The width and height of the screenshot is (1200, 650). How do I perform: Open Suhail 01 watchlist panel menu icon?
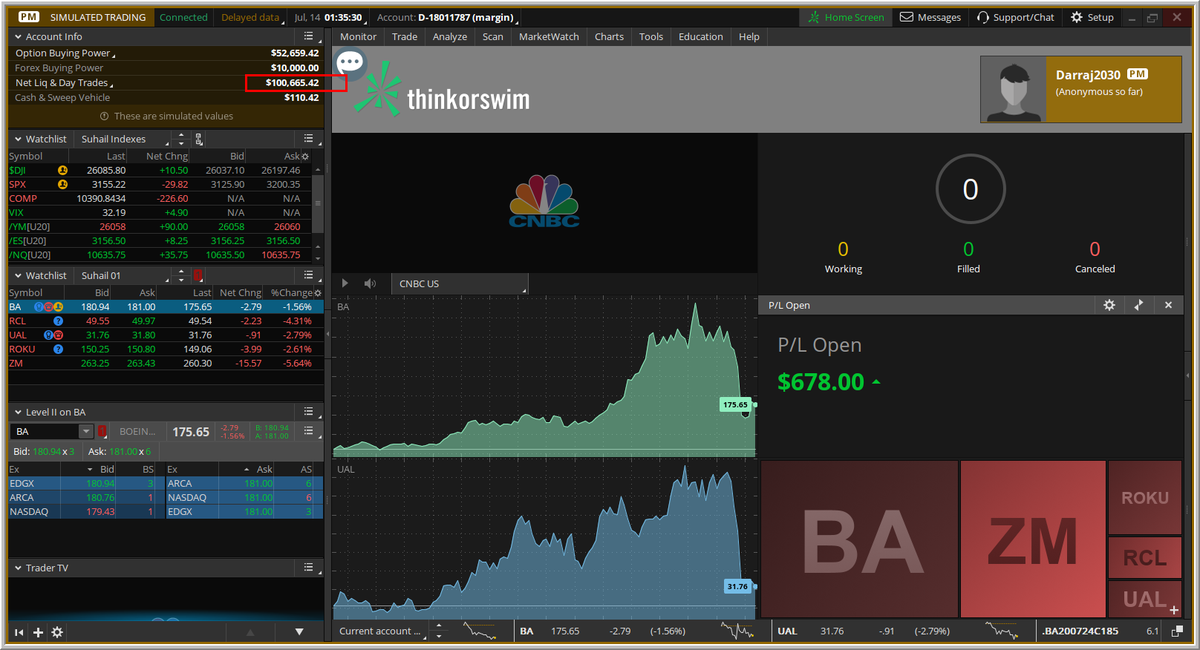click(309, 275)
